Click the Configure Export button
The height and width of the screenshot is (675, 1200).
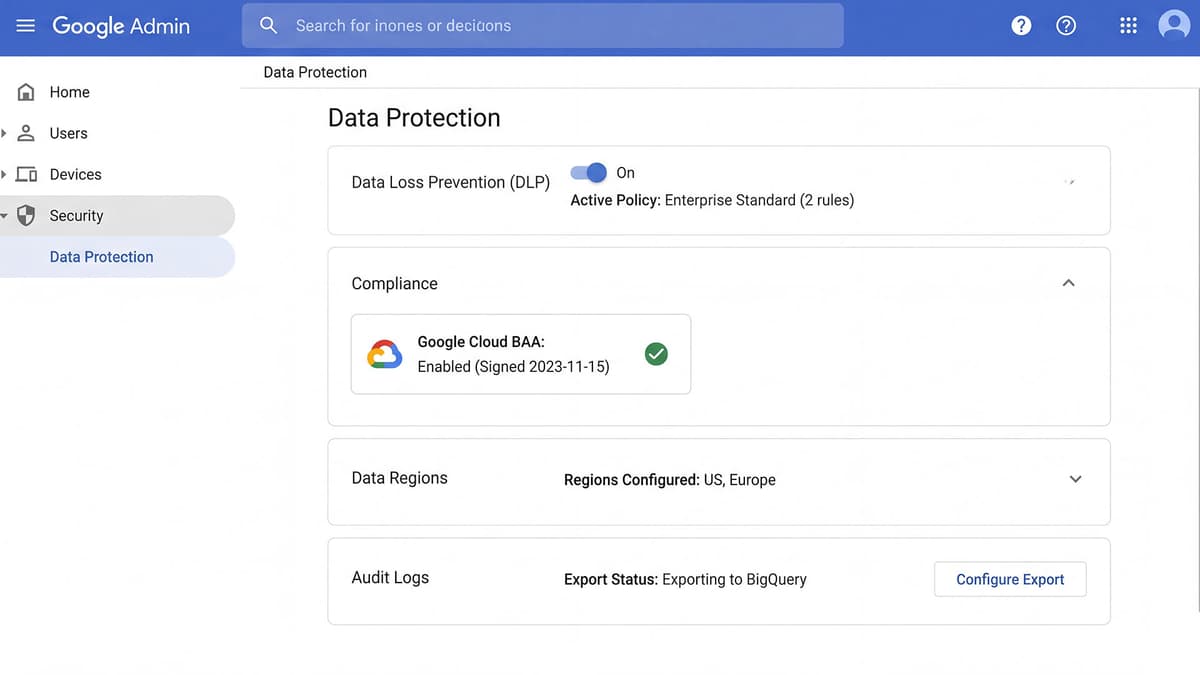[x=1009, y=579]
